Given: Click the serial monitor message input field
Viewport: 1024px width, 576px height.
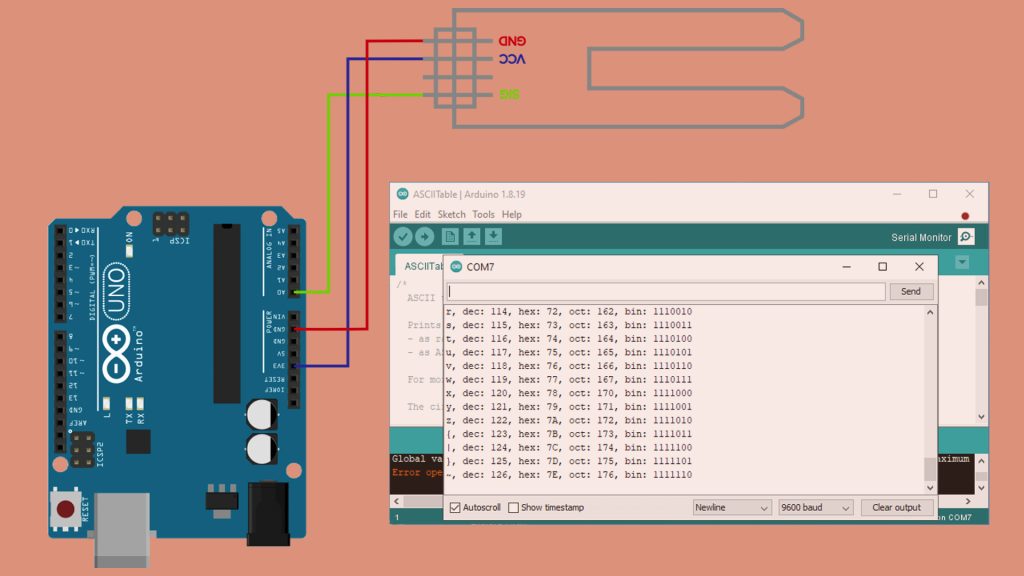Looking at the screenshot, I should click(665, 292).
